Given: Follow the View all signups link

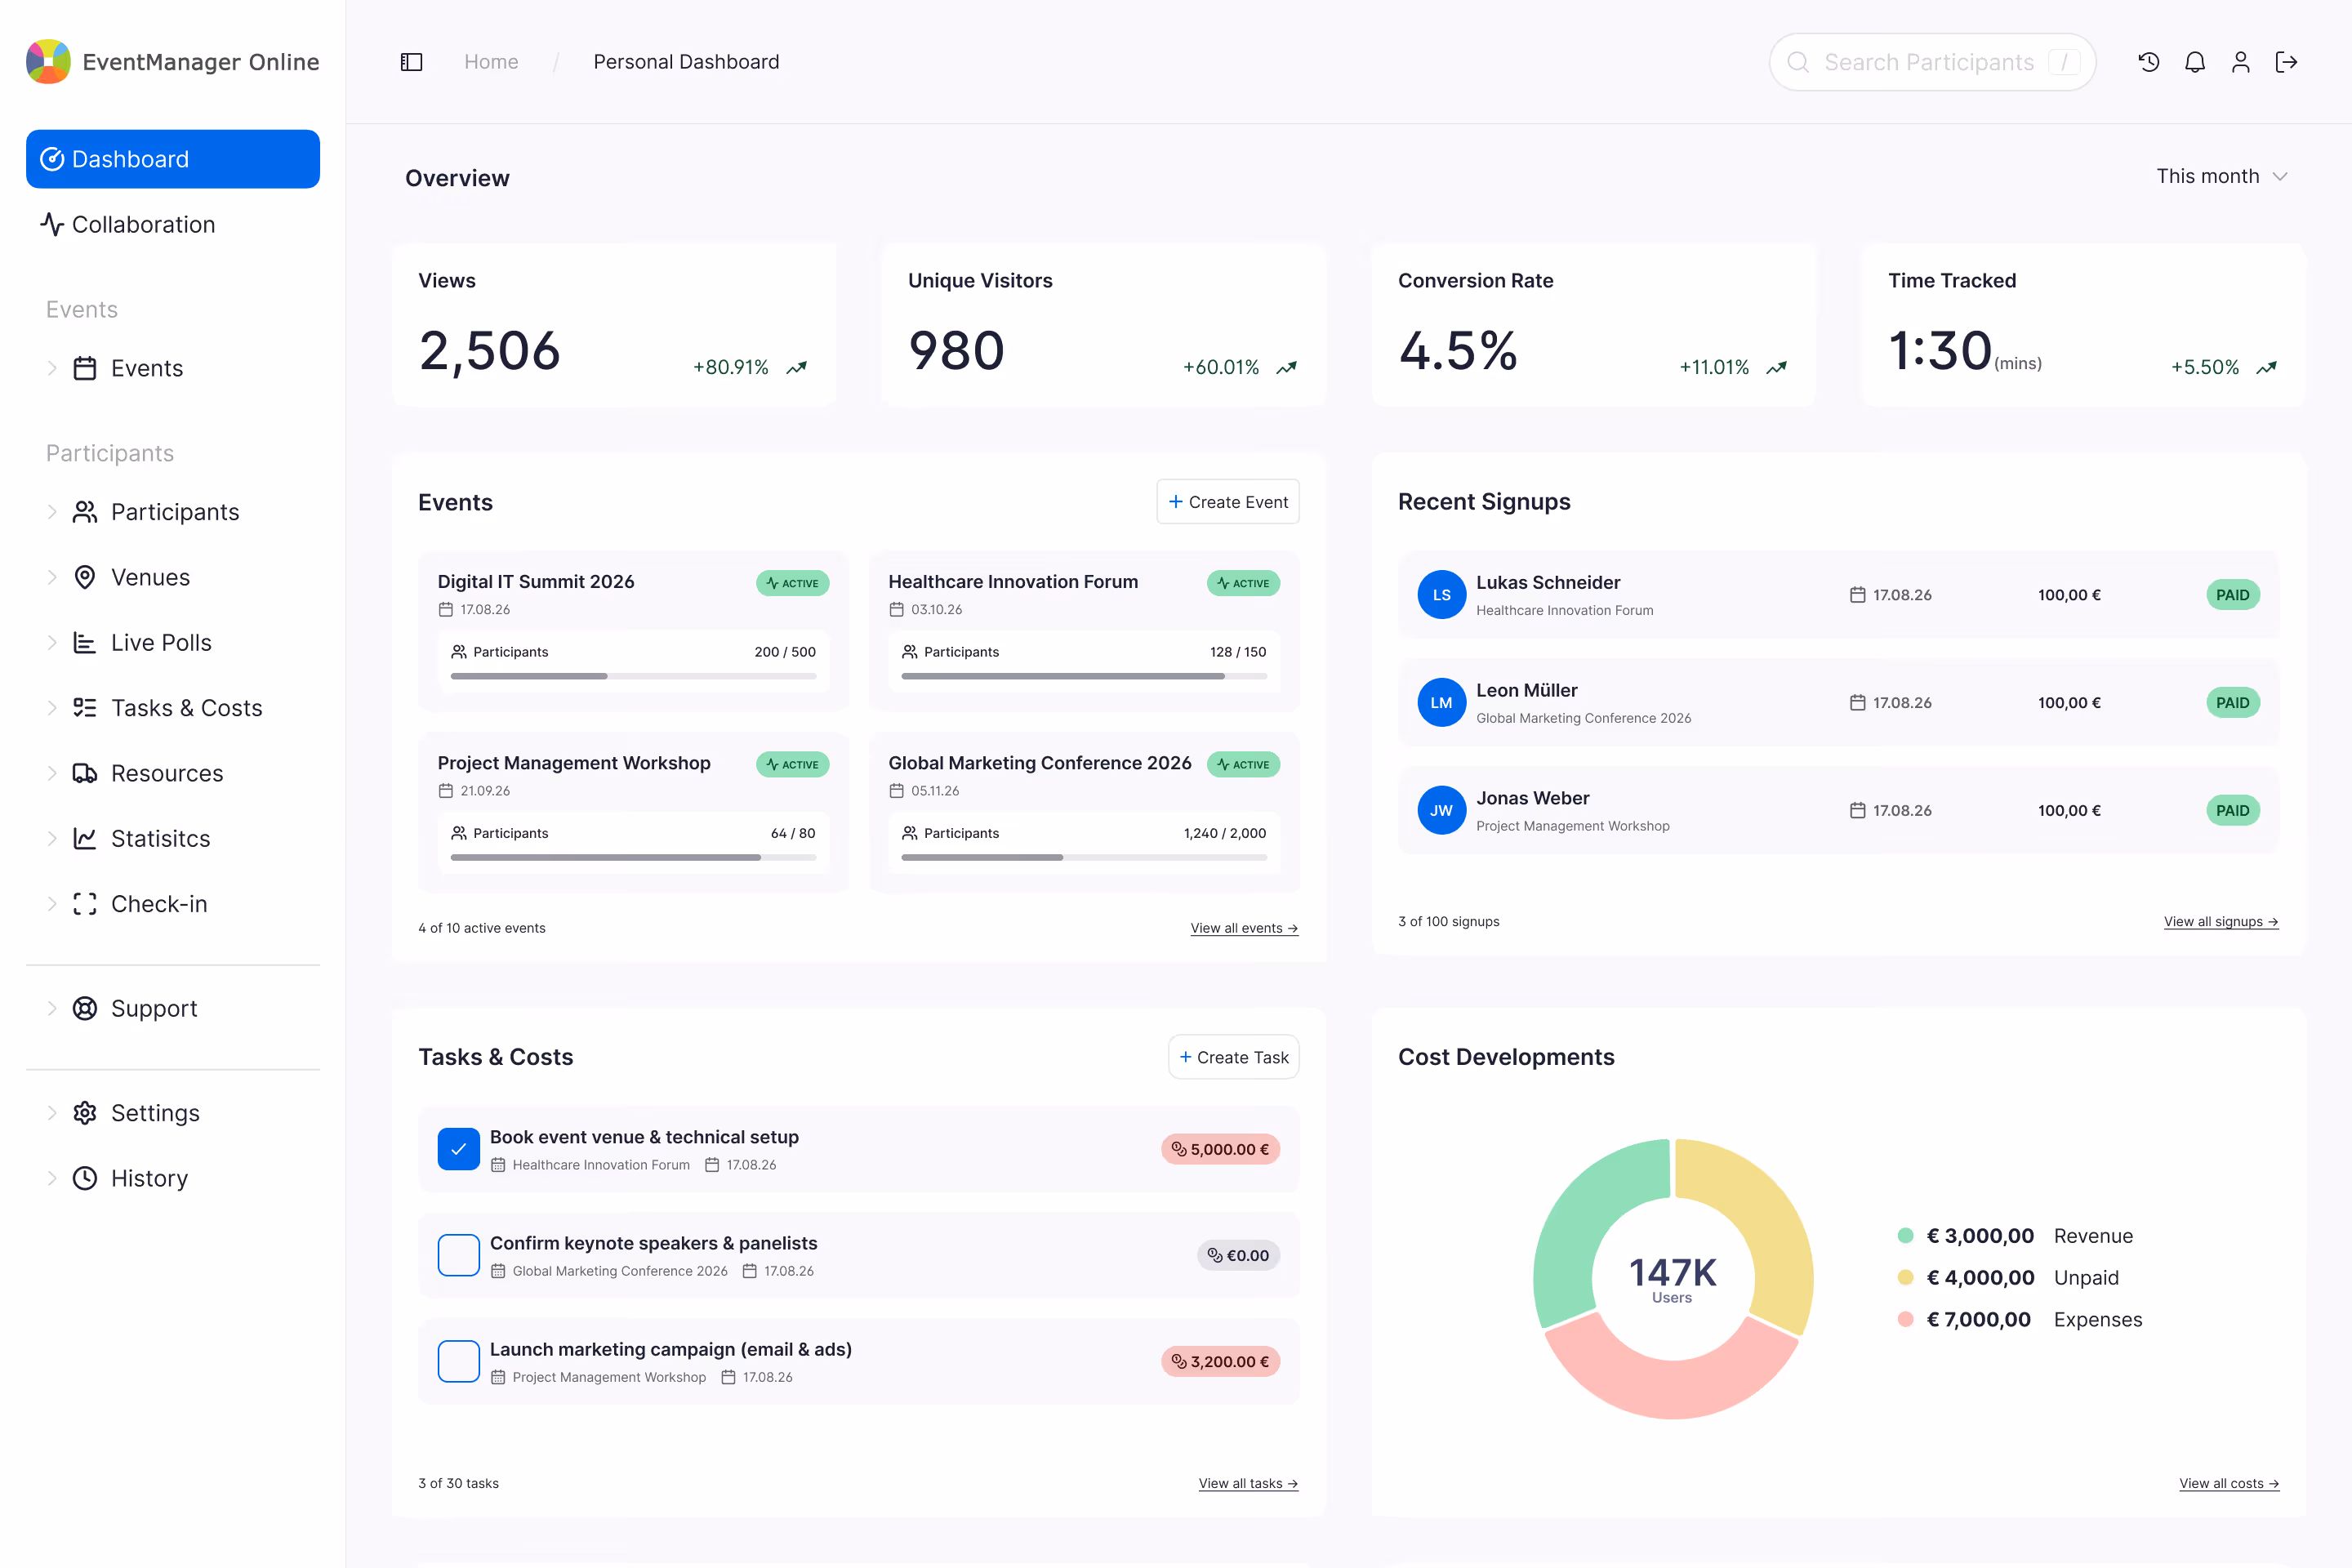Looking at the screenshot, I should coord(2221,921).
